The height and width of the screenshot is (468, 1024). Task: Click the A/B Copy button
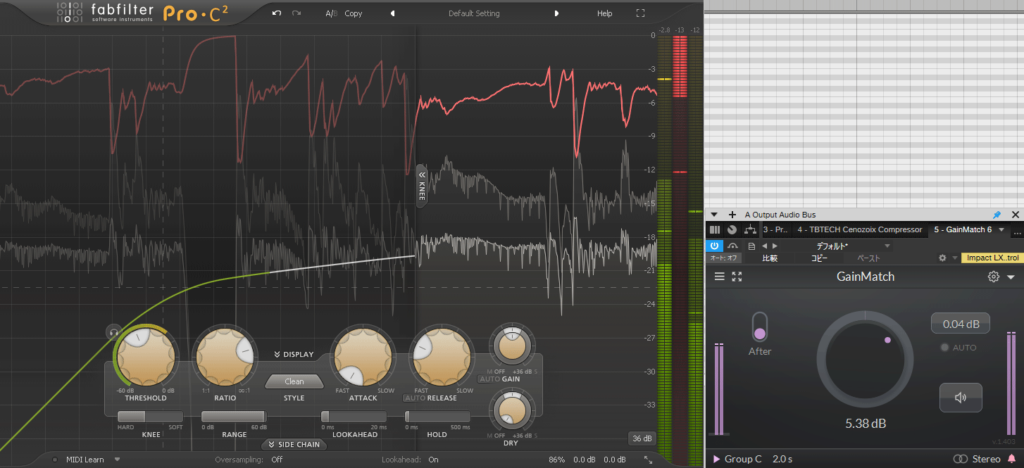click(x=353, y=14)
